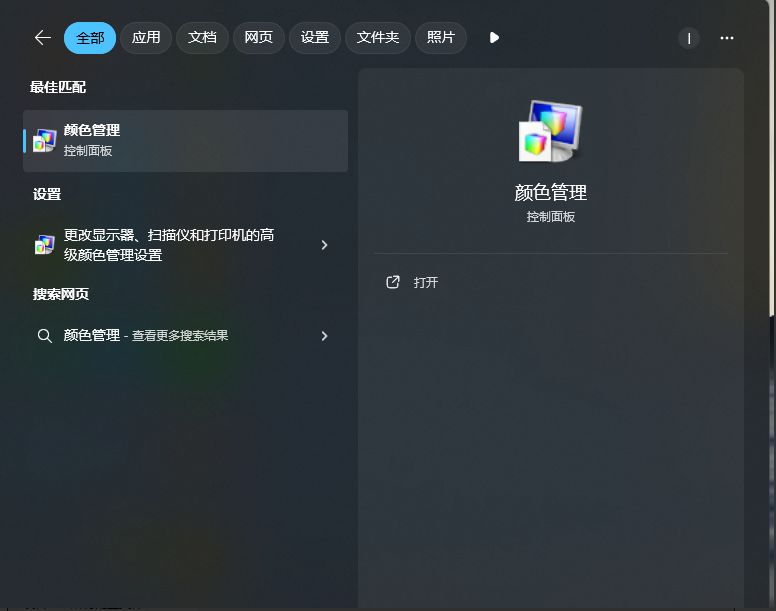Click the 颜色管理 icon in best match row
Viewport: 776px width, 611px height.
45,141
